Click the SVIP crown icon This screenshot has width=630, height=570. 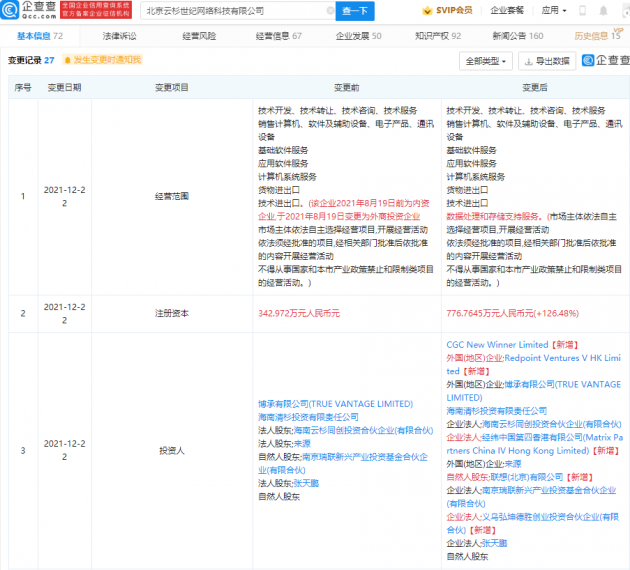click(x=428, y=10)
